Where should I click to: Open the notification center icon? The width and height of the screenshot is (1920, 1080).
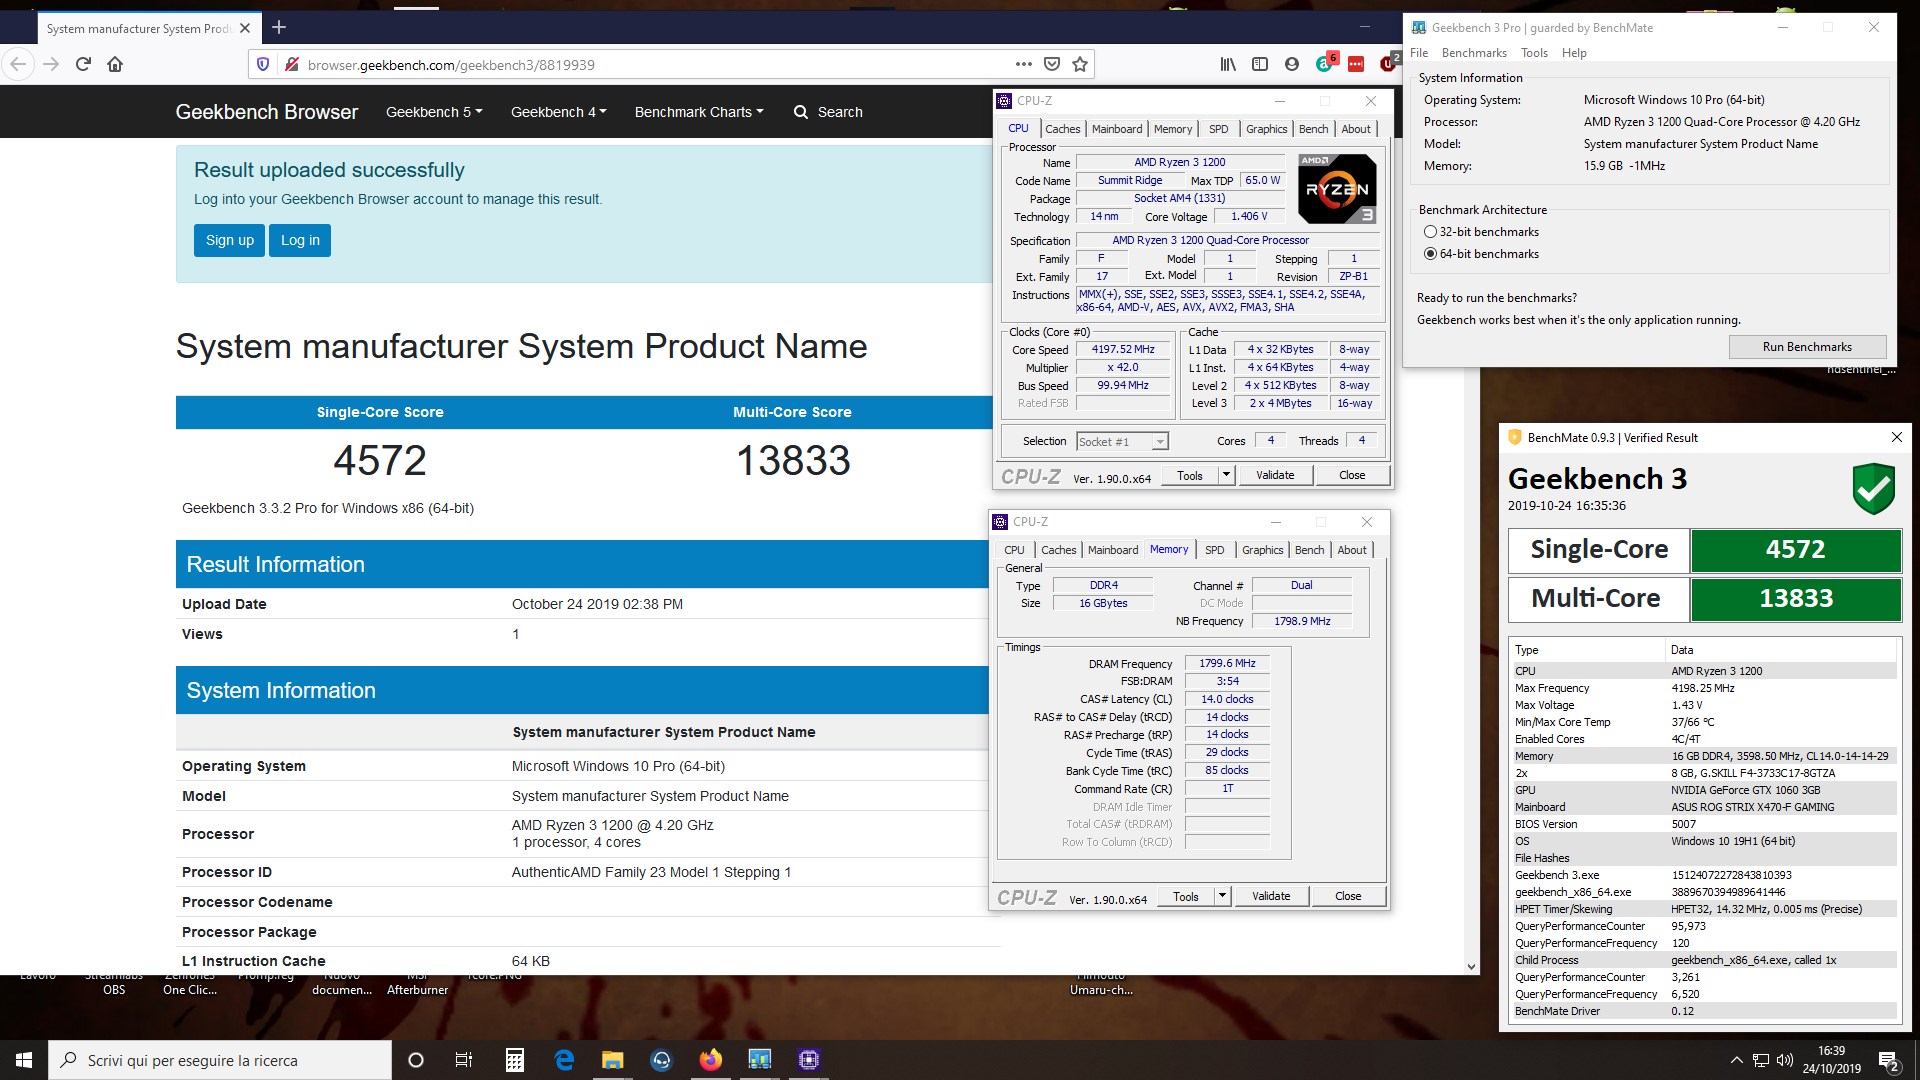tap(1889, 1061)
